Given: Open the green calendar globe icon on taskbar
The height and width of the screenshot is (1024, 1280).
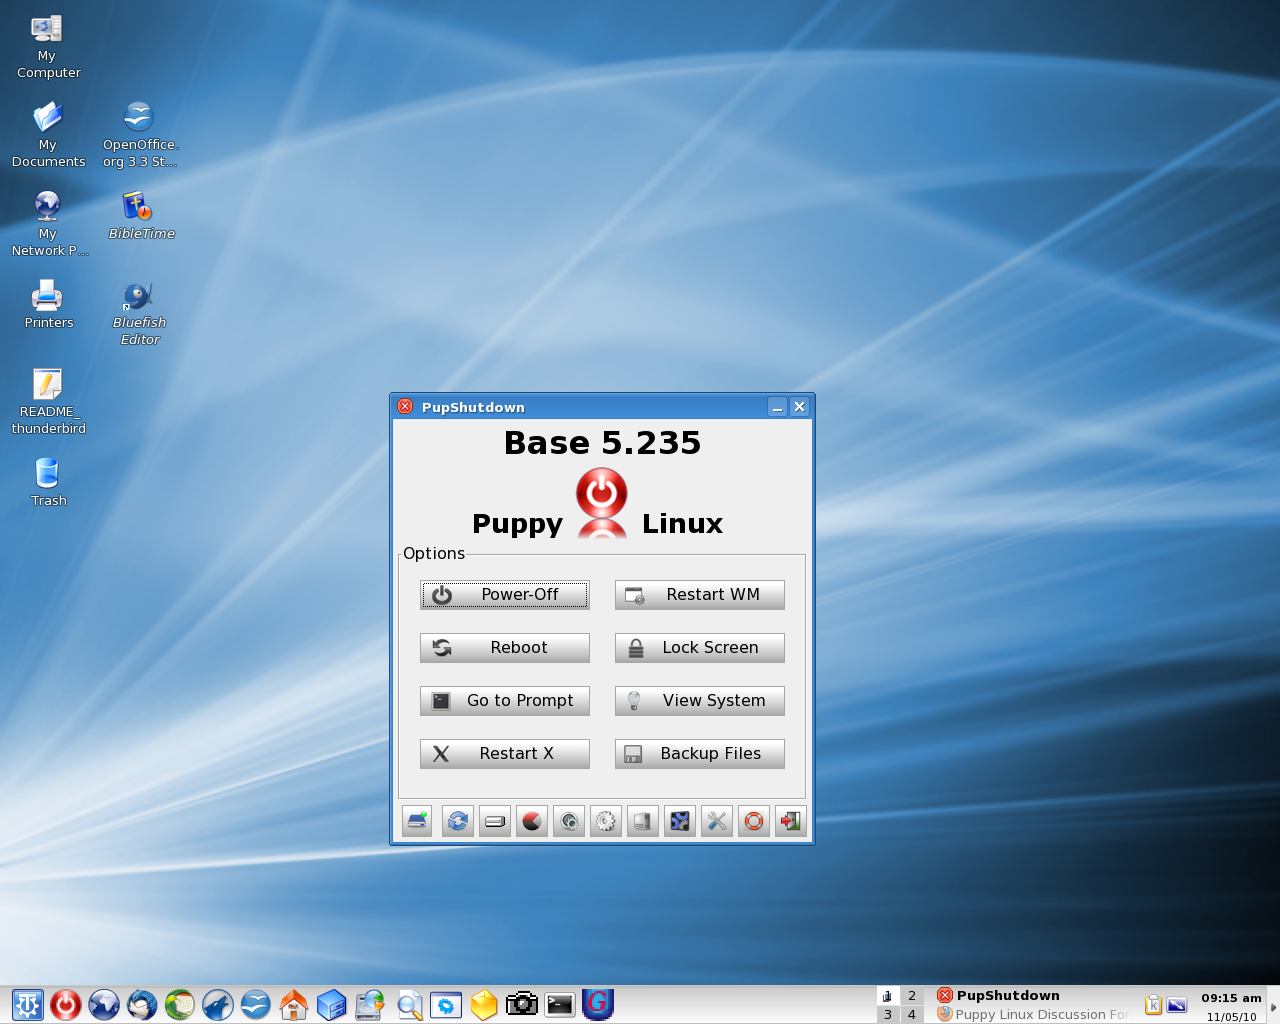Looking at the screenshot, I should coord(180,1004).
